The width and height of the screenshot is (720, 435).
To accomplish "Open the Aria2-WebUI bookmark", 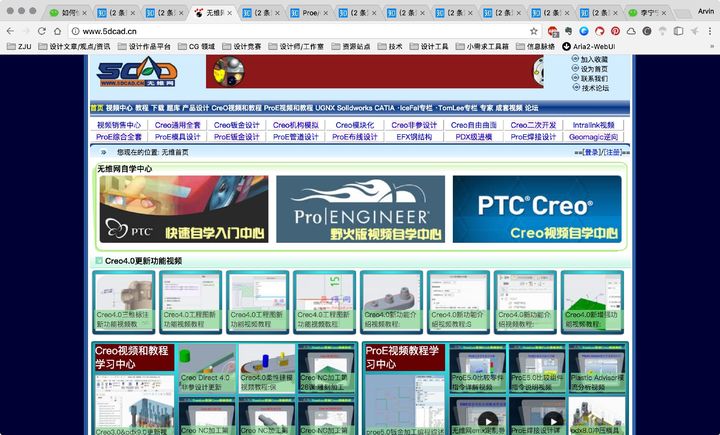I will (x=589, y=46).
